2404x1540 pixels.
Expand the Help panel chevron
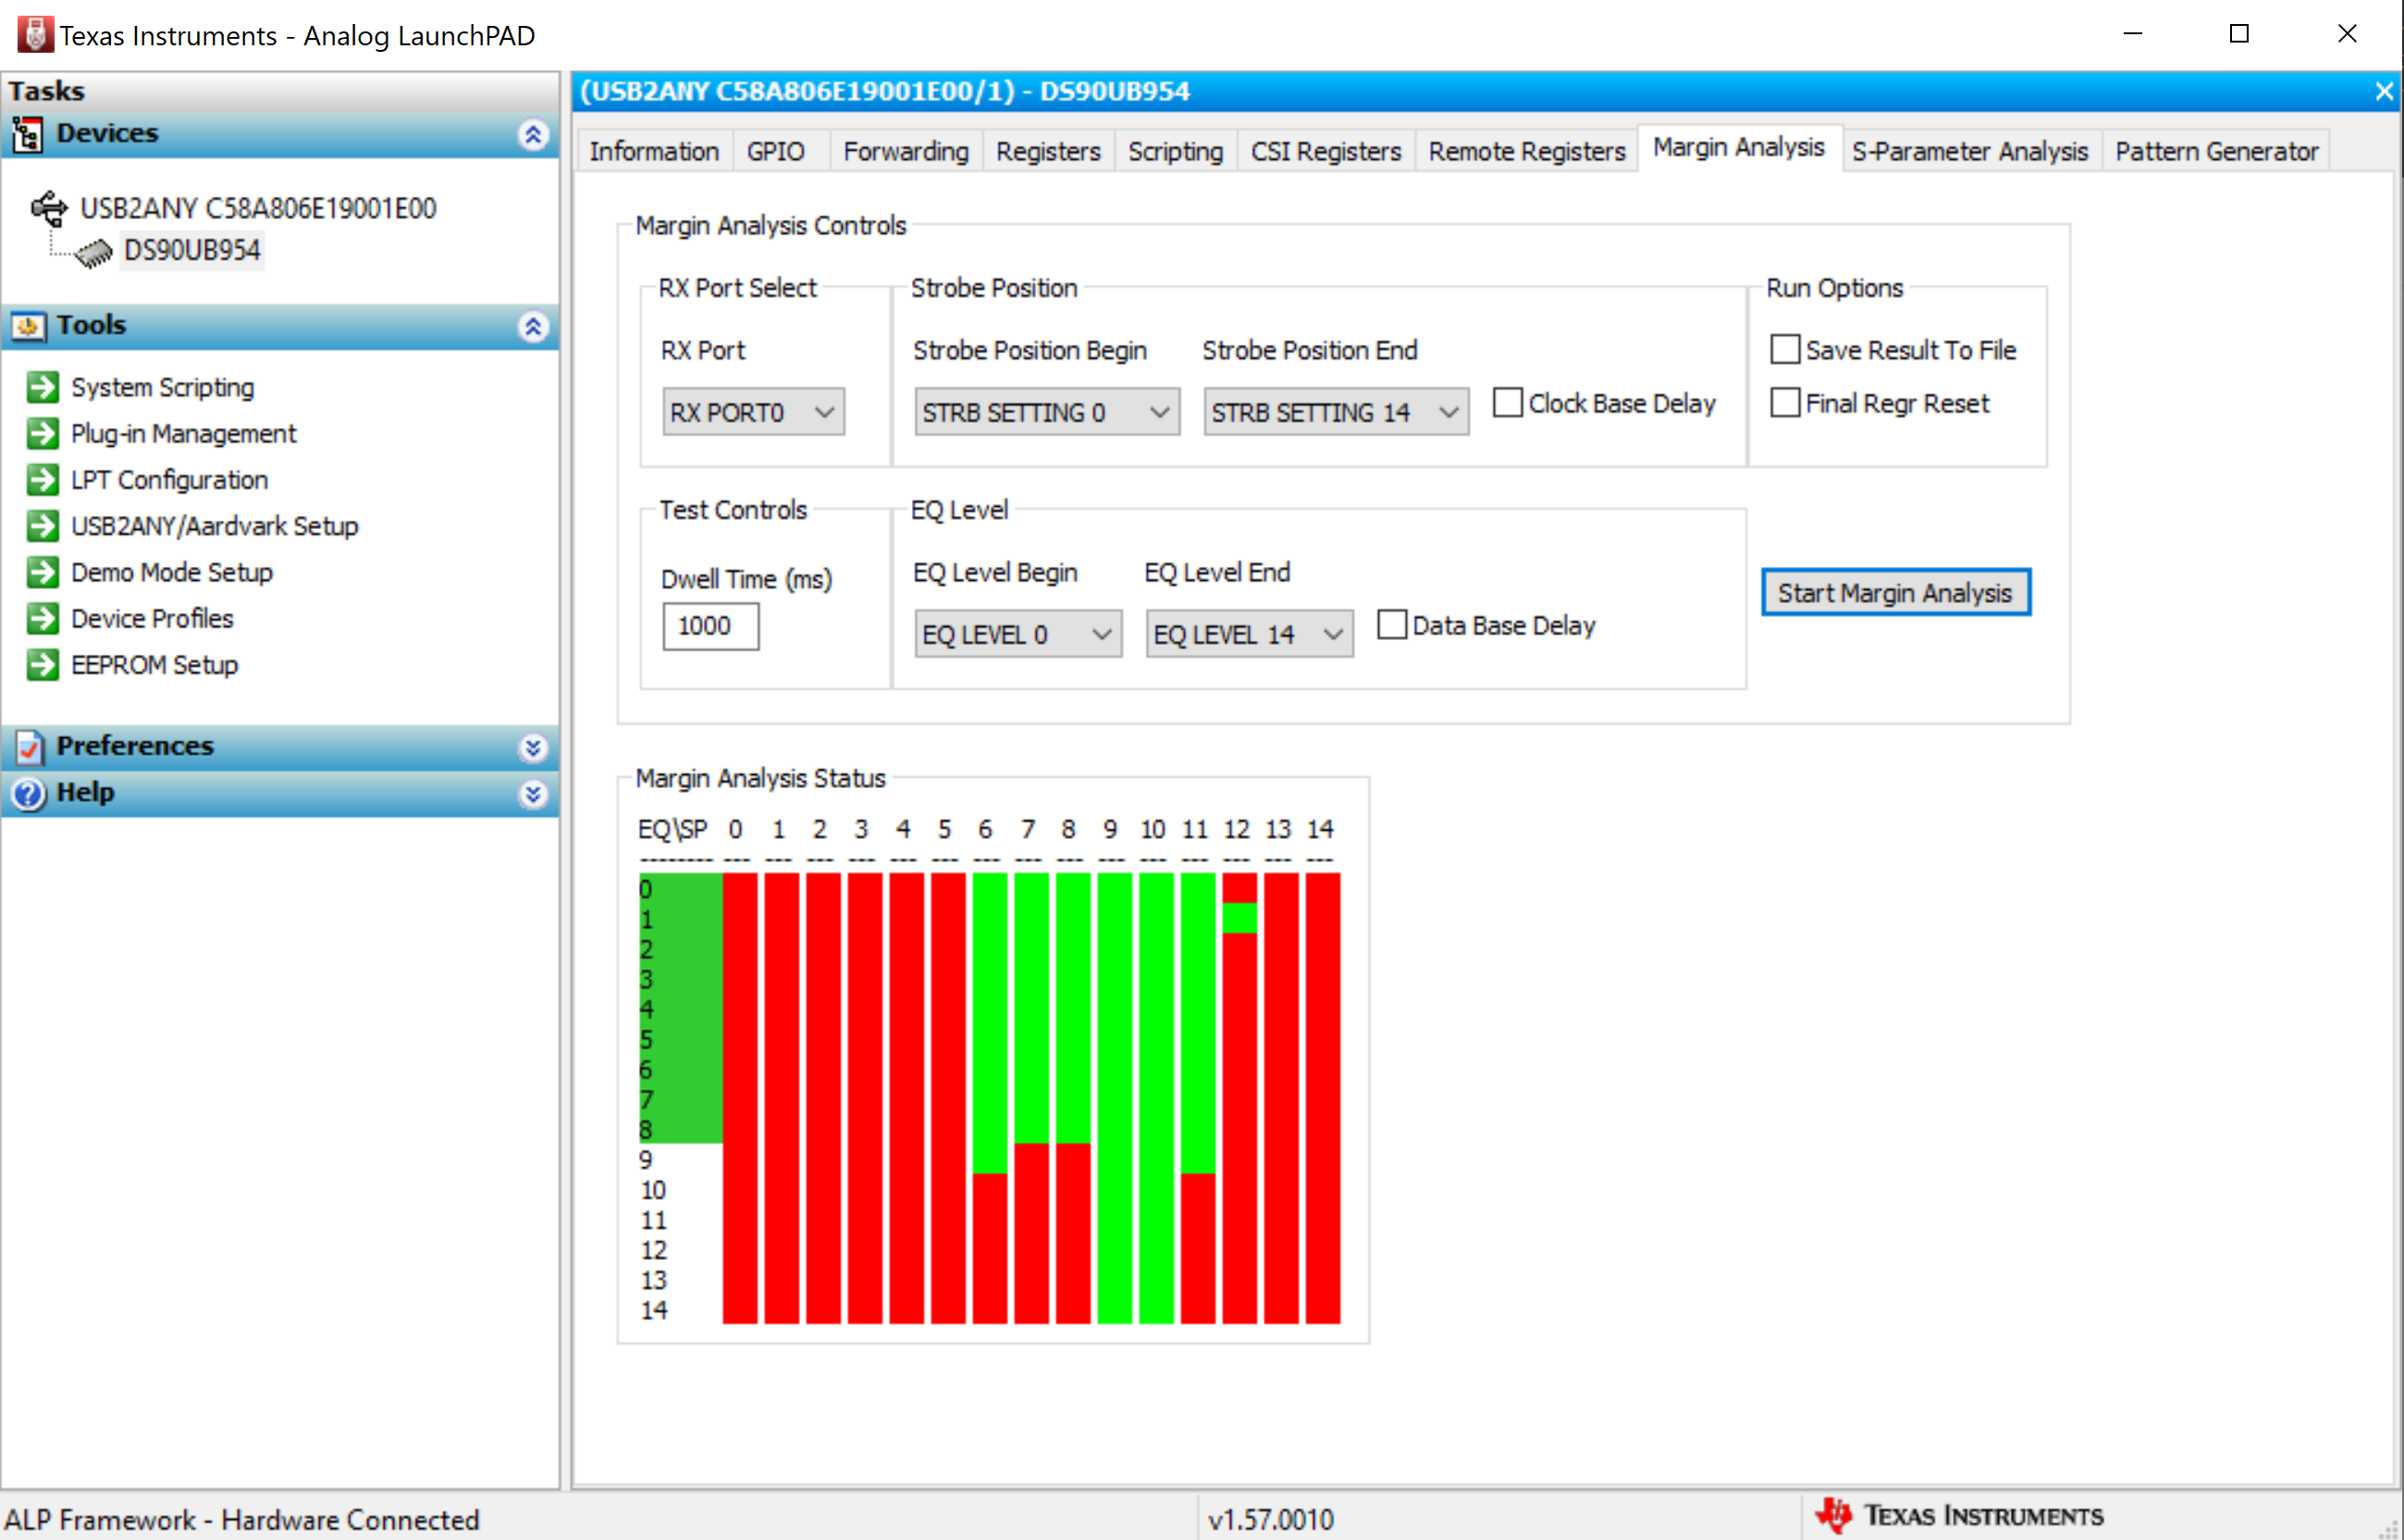533,794
